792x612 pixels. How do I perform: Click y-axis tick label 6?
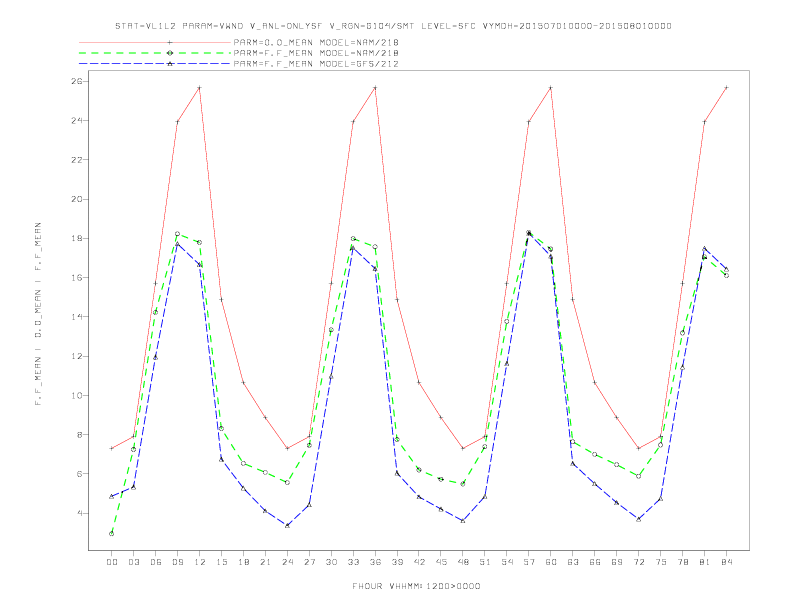(80, 474)
